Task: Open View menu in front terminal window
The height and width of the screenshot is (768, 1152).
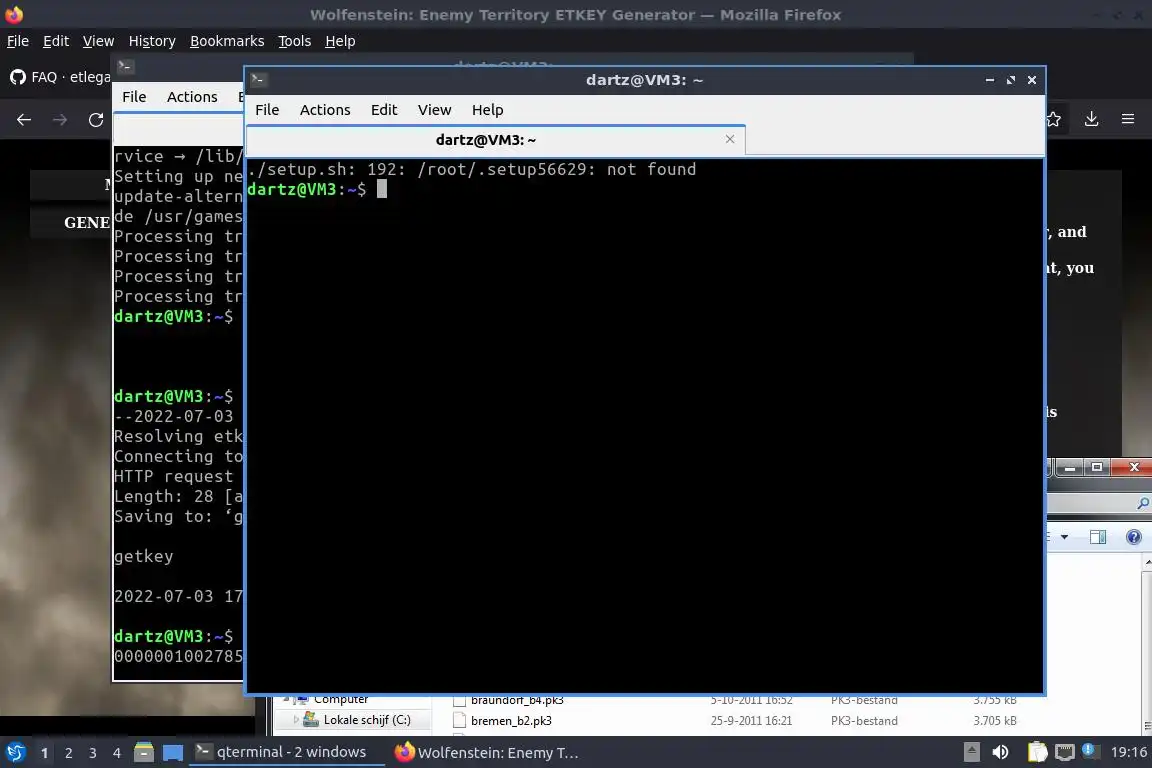Action: click(x=434, y=110)
